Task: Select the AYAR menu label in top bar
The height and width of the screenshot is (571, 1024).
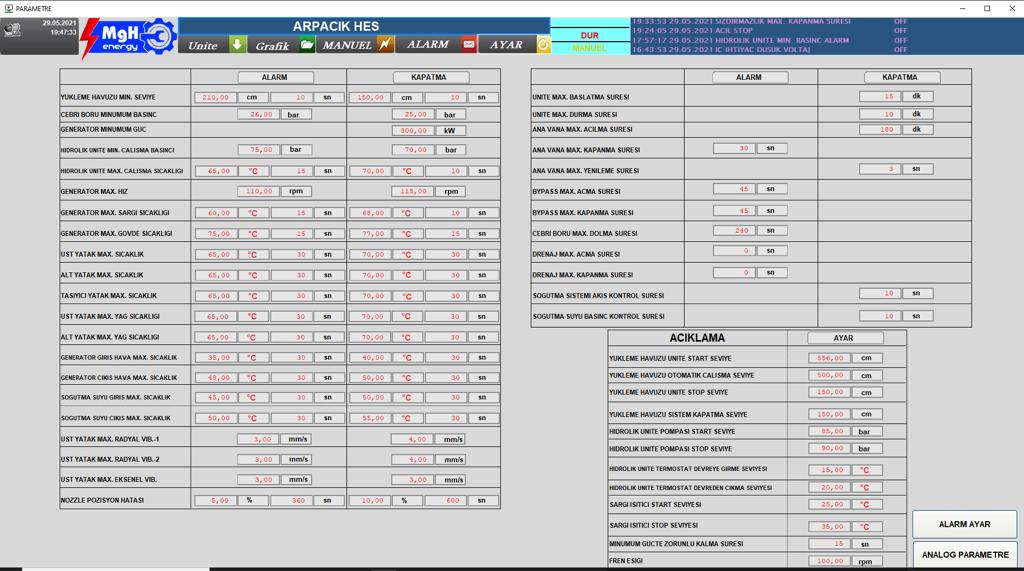Action: point(506,45)
